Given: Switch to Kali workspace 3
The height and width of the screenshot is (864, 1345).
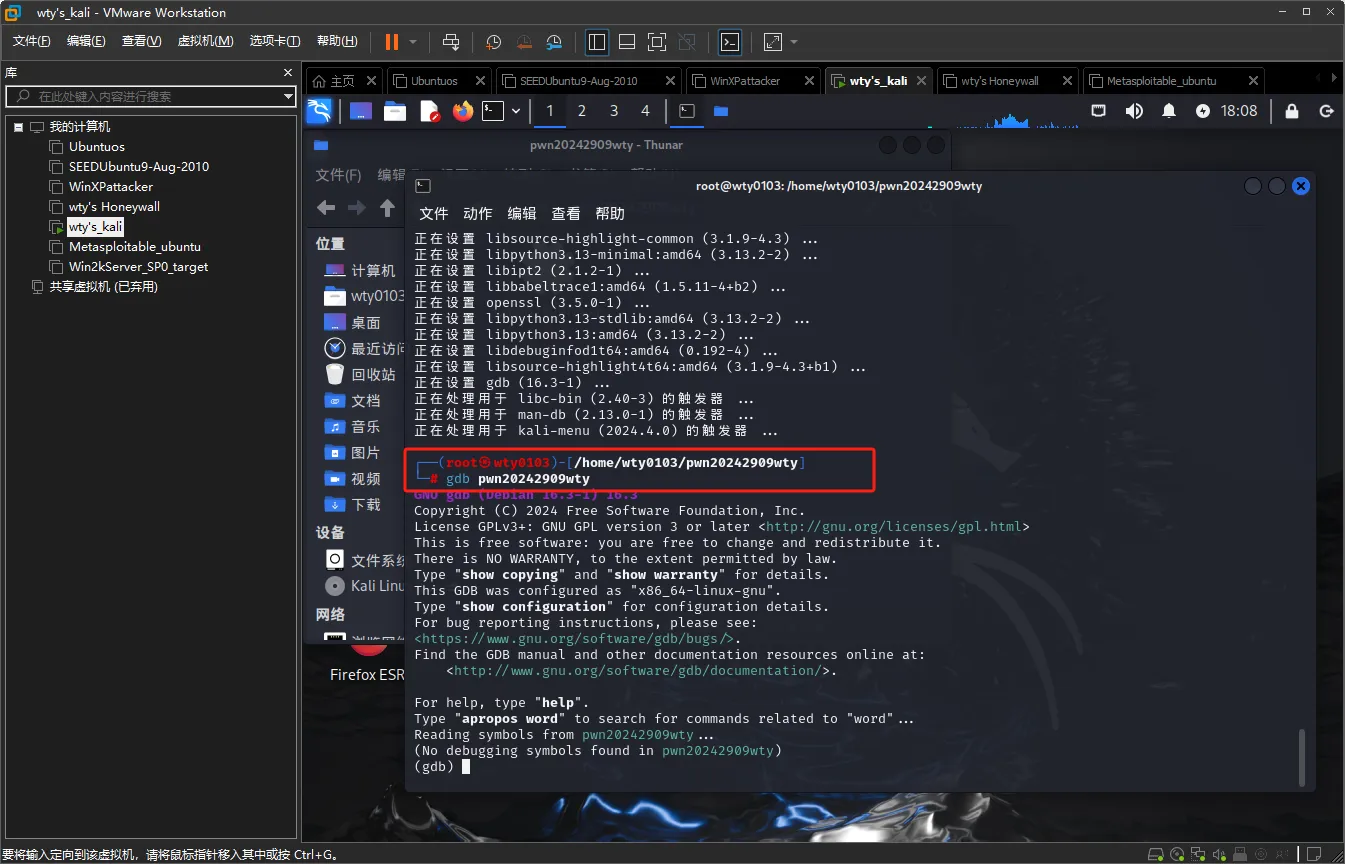Looking at the screenshot, I should pos(614,111).
